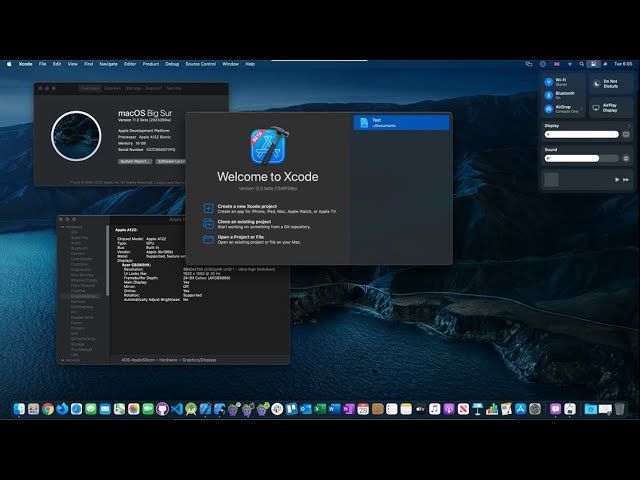Open Microsoft Word from the Dock

[x=334, y=409]
